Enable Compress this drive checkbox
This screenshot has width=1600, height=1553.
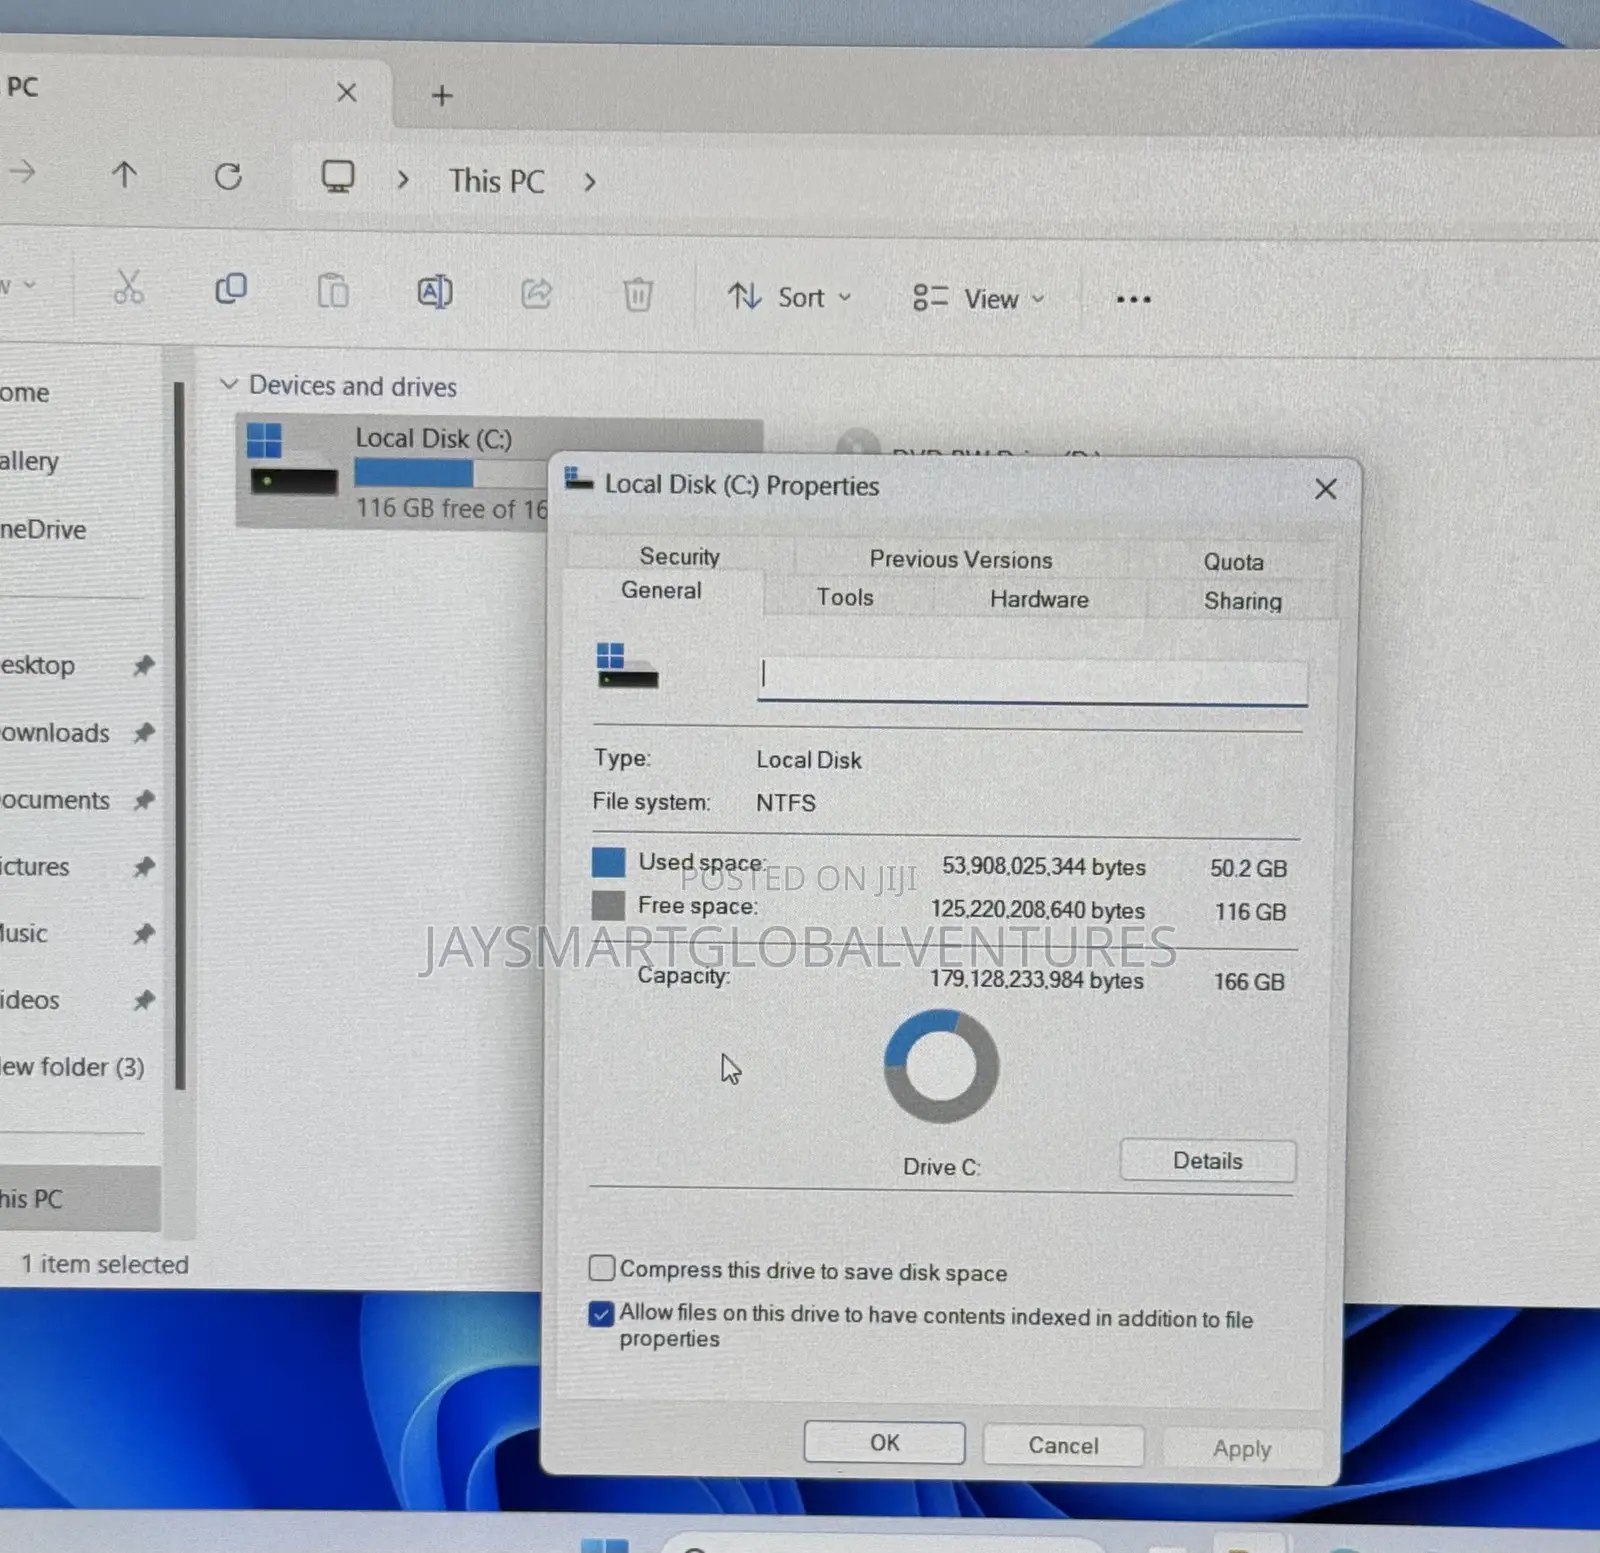point(601,1268)
